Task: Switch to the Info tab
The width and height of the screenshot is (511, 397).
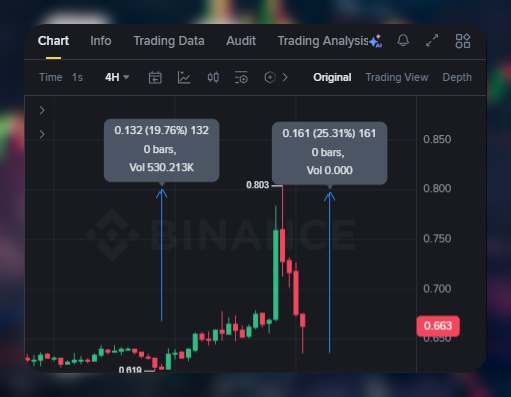Action: 101,41
